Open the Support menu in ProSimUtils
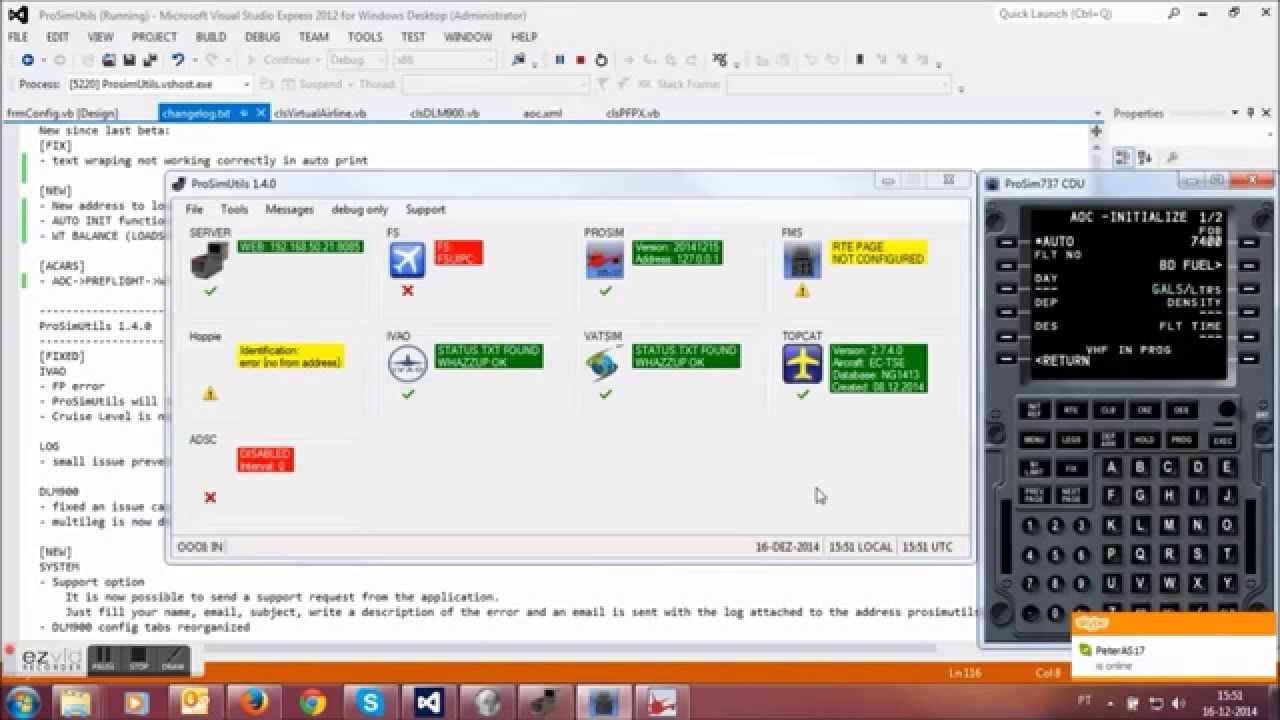The width and height of the screenshot is (1280, 720). (425, 209)
